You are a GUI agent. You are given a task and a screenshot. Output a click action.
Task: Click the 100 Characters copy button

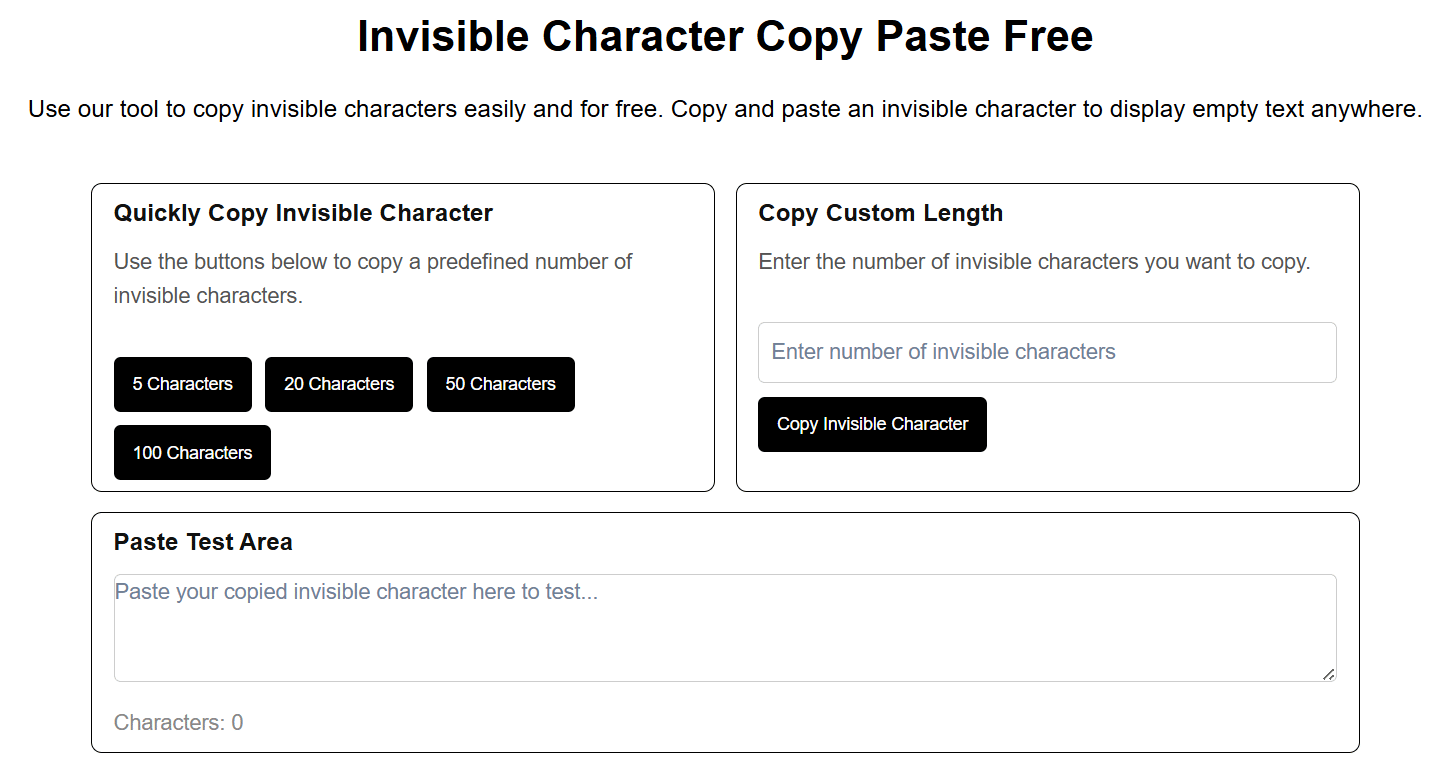tap(192, 452)
